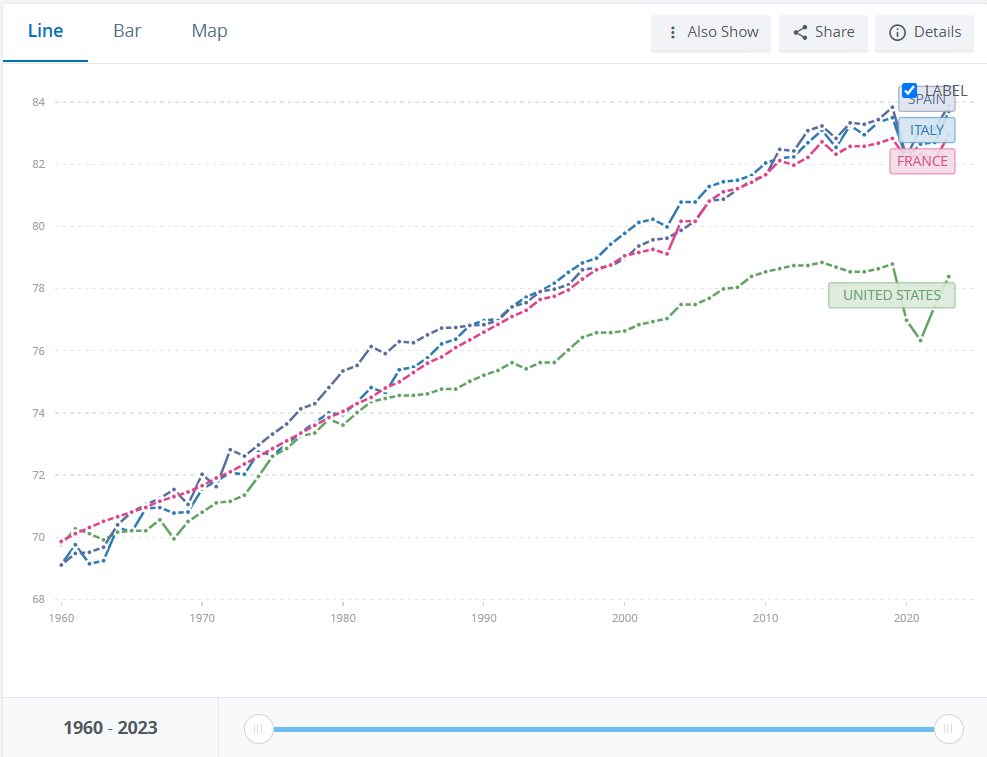Click the right slider handle grip icon

(948, 729)
